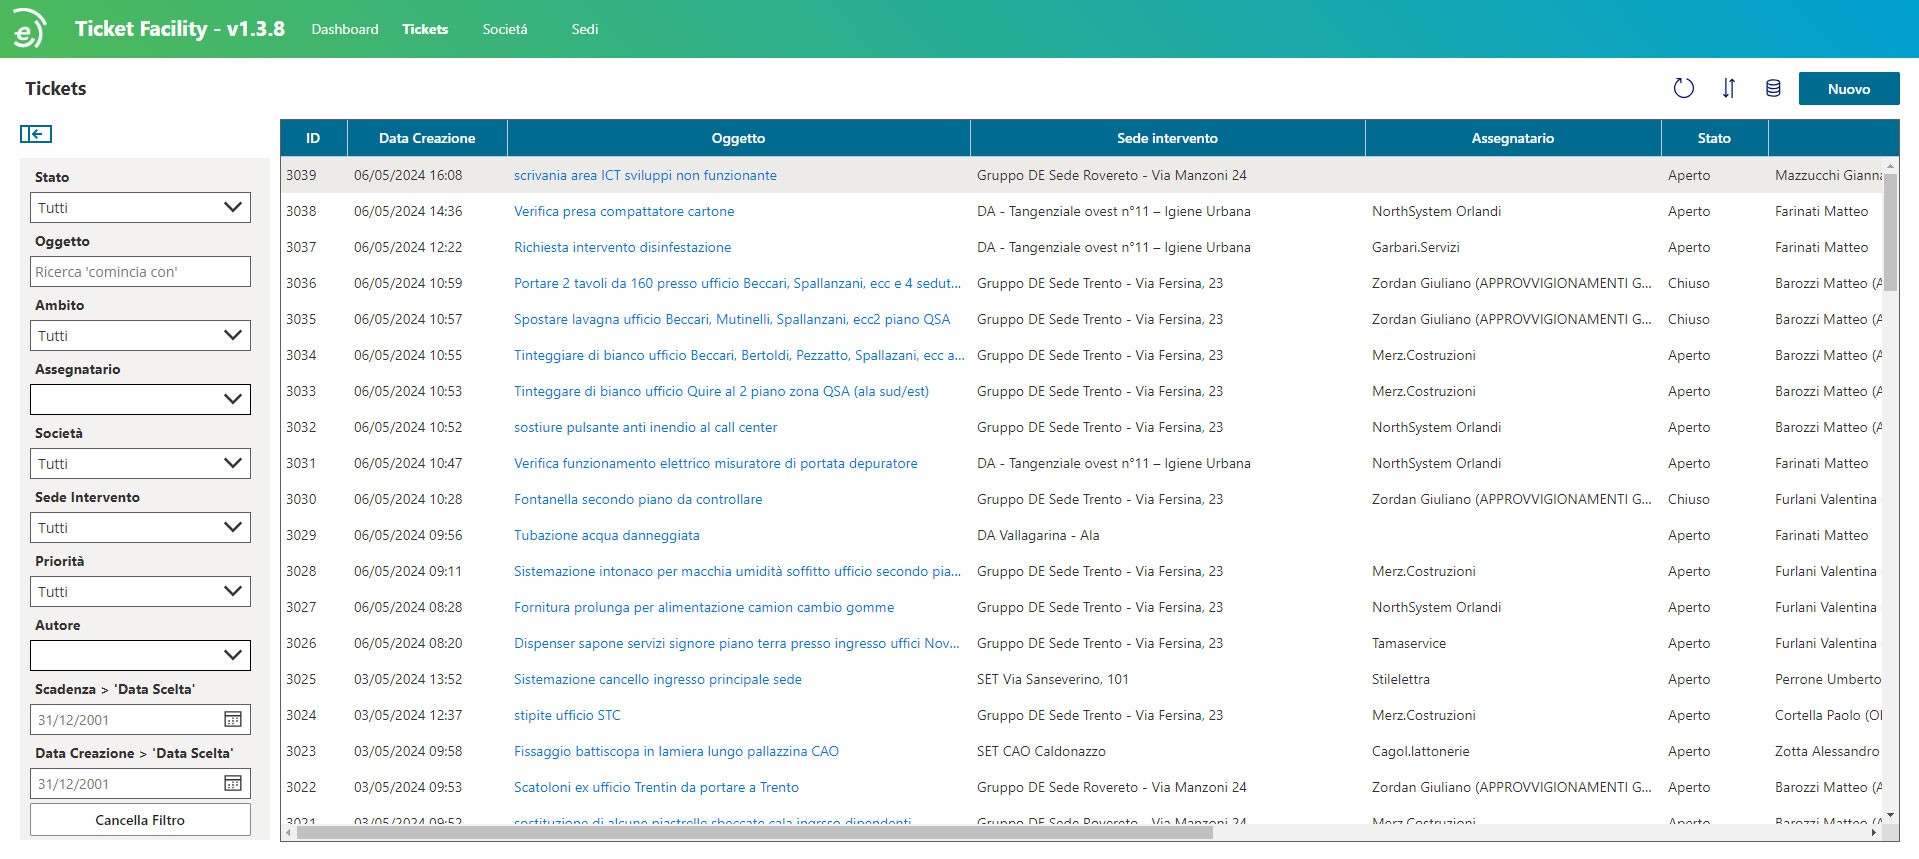Screen dimensions: 1919x859
Task: Open the Societá menu item
Action: 505,29
